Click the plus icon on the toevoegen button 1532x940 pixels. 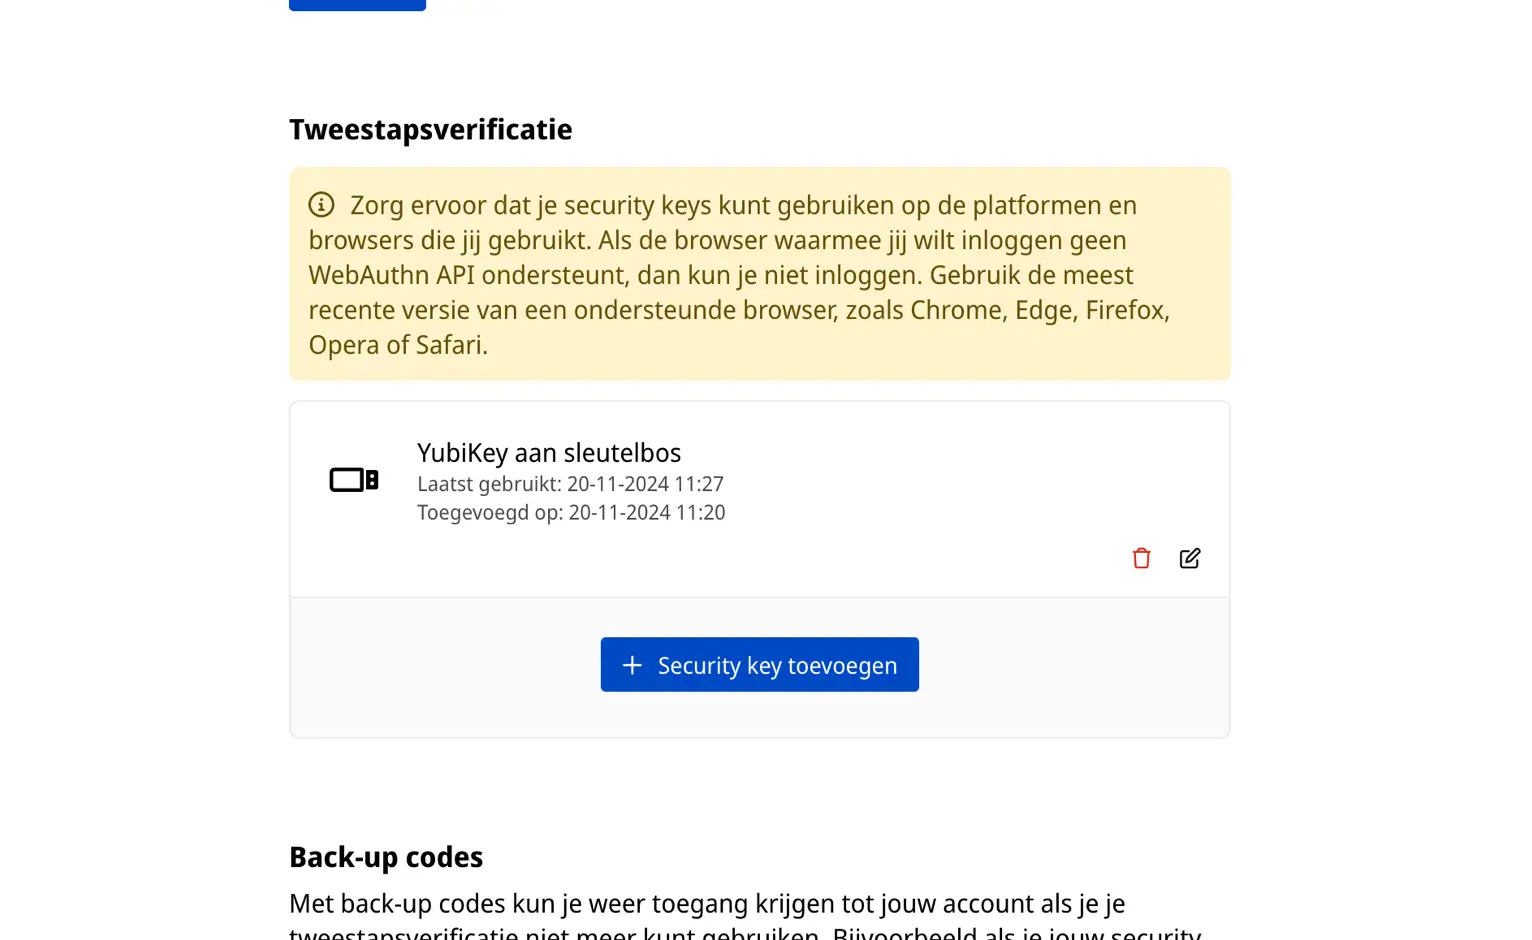tap(632, 664)
